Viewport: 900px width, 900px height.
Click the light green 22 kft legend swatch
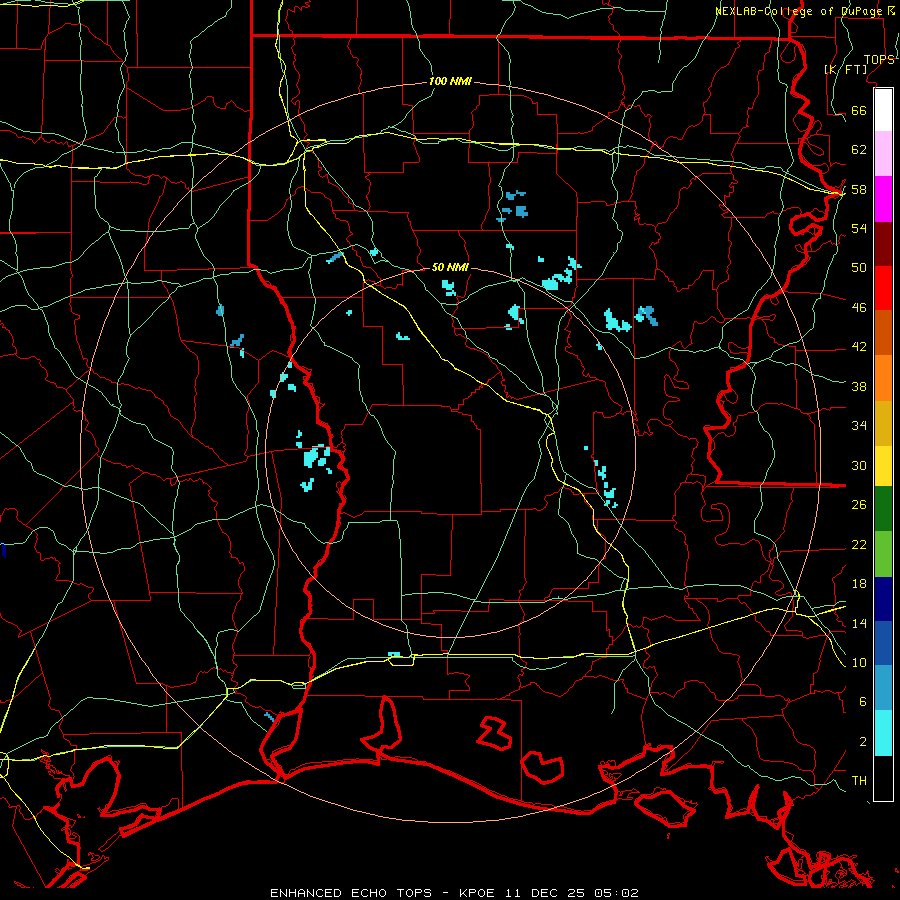[x=883, y=554]
